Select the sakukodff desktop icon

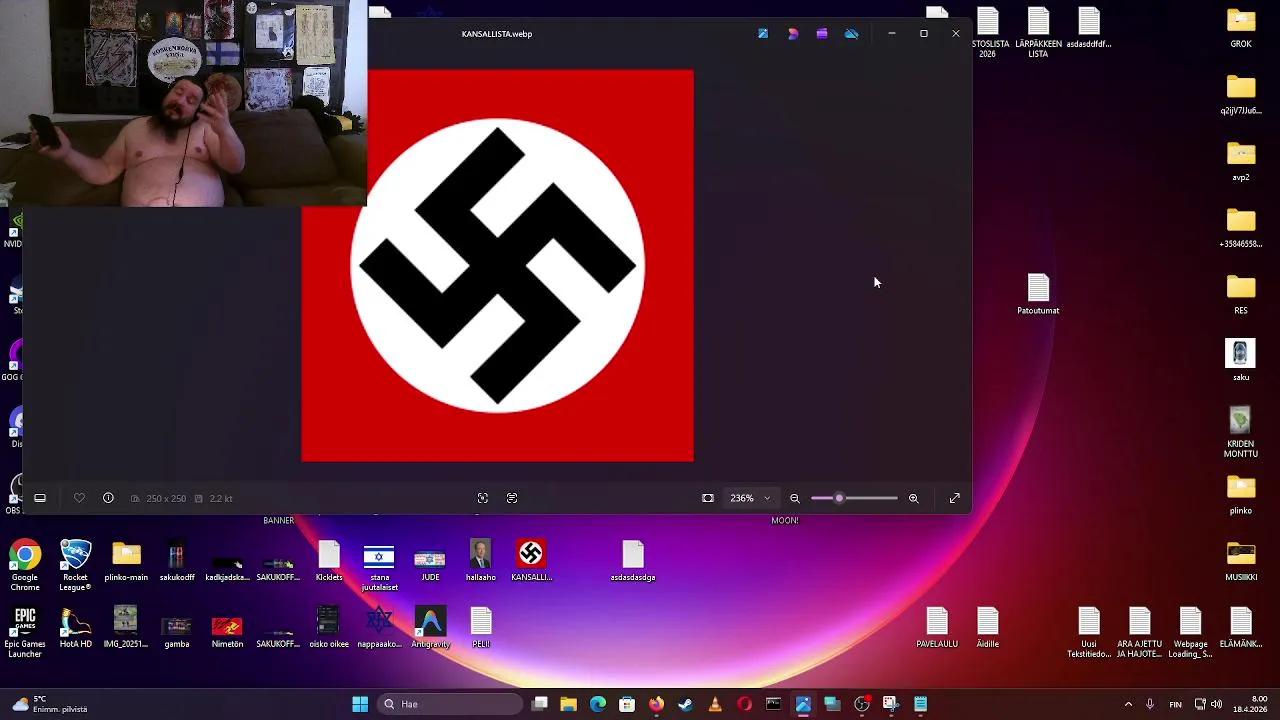point(177,561)
